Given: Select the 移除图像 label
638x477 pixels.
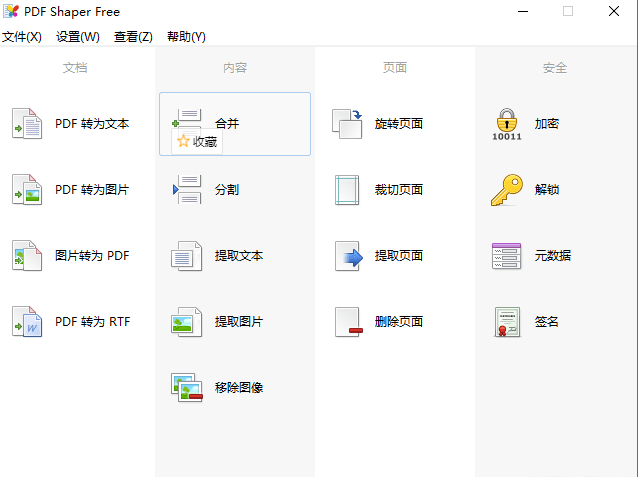Looking at the screenshot, I should click(239, 387).
